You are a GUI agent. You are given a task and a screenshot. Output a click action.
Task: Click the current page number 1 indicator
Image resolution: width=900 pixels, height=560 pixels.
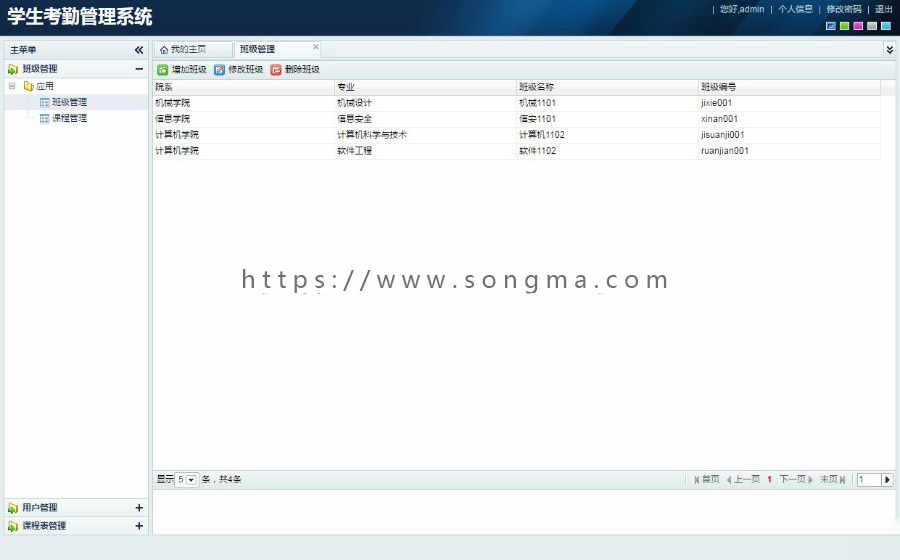769,479
